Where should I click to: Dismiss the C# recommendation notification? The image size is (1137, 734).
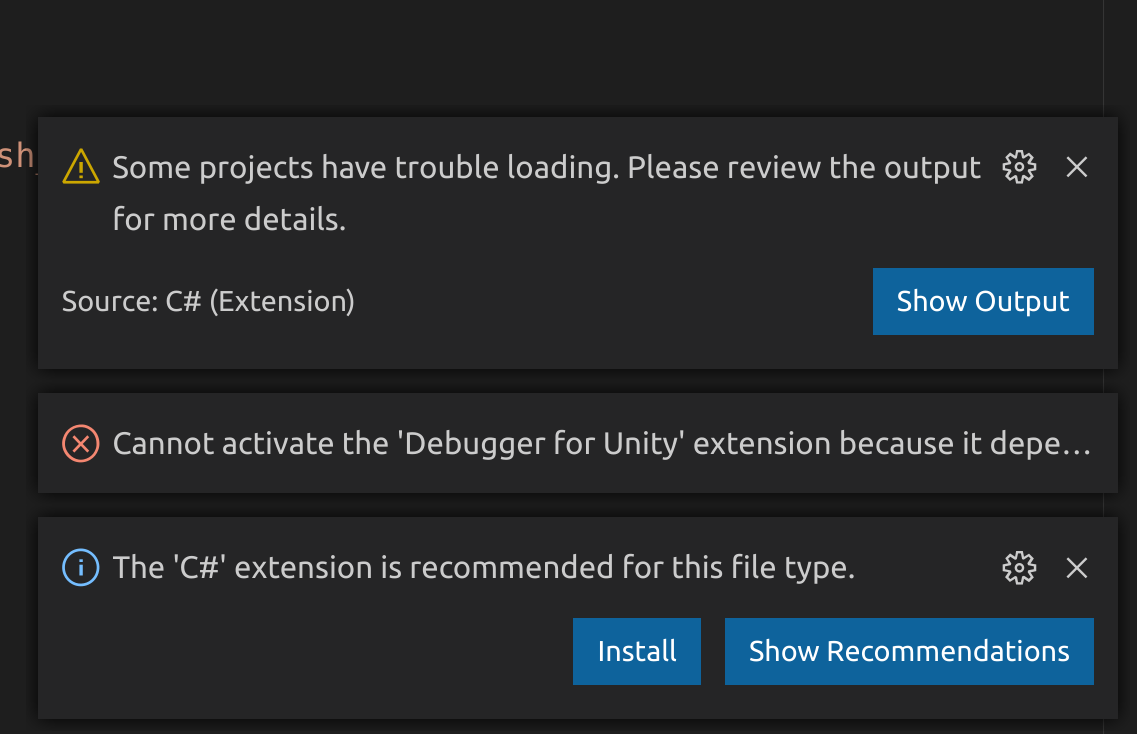[1076, 568]
